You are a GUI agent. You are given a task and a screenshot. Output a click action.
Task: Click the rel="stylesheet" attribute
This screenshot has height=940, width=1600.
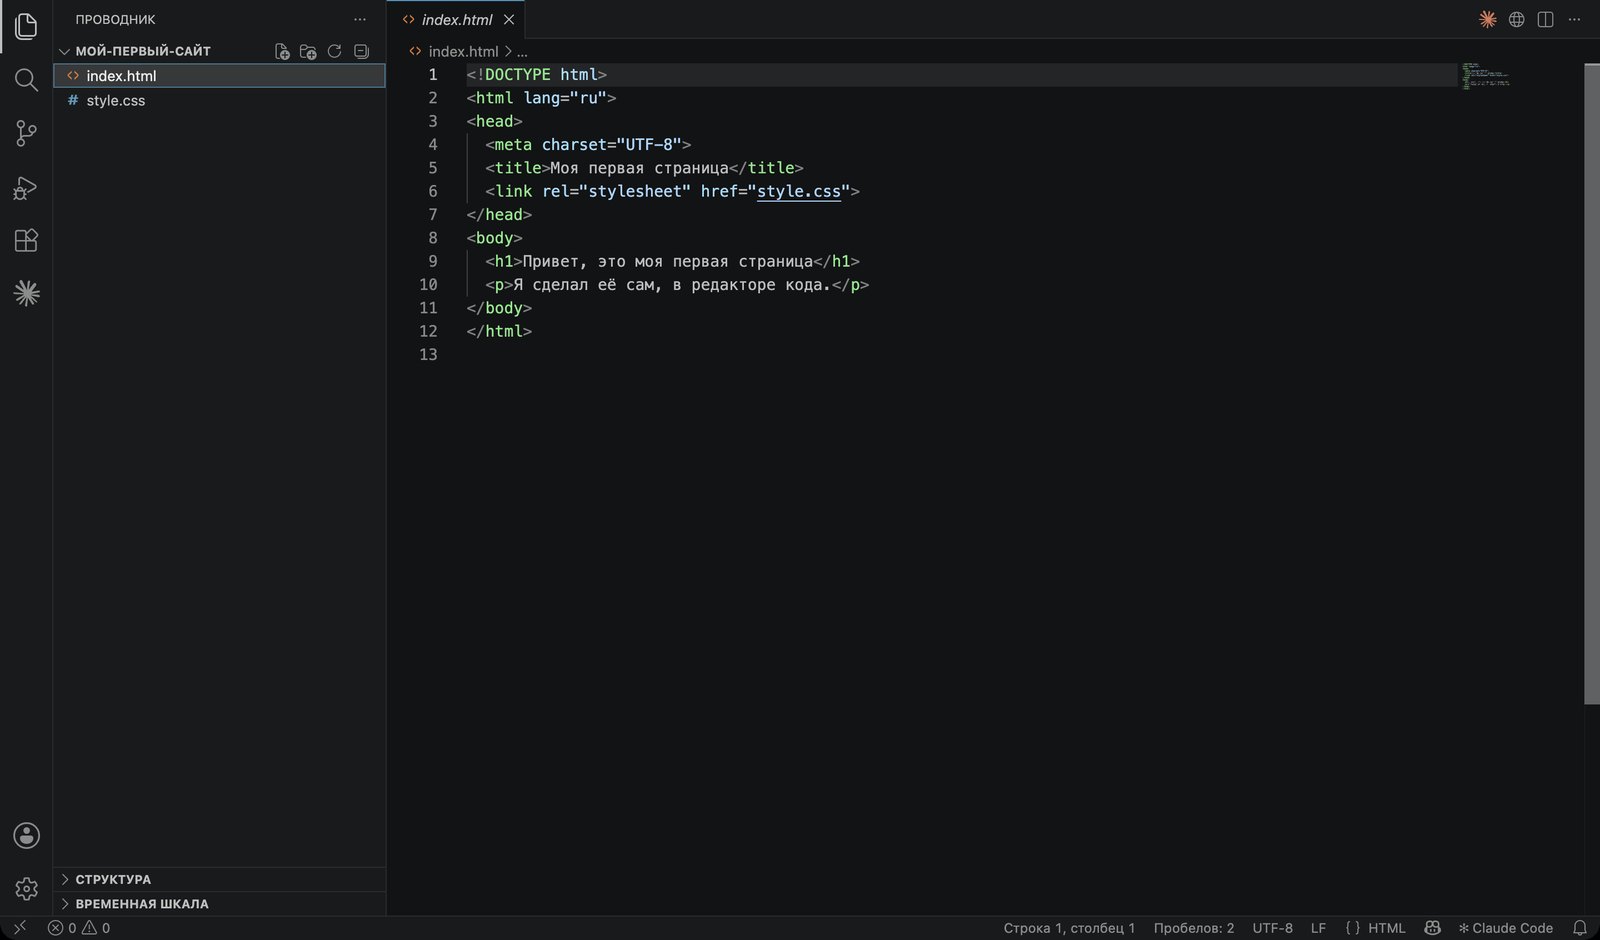pyautogui.click(x=616, y=191)
